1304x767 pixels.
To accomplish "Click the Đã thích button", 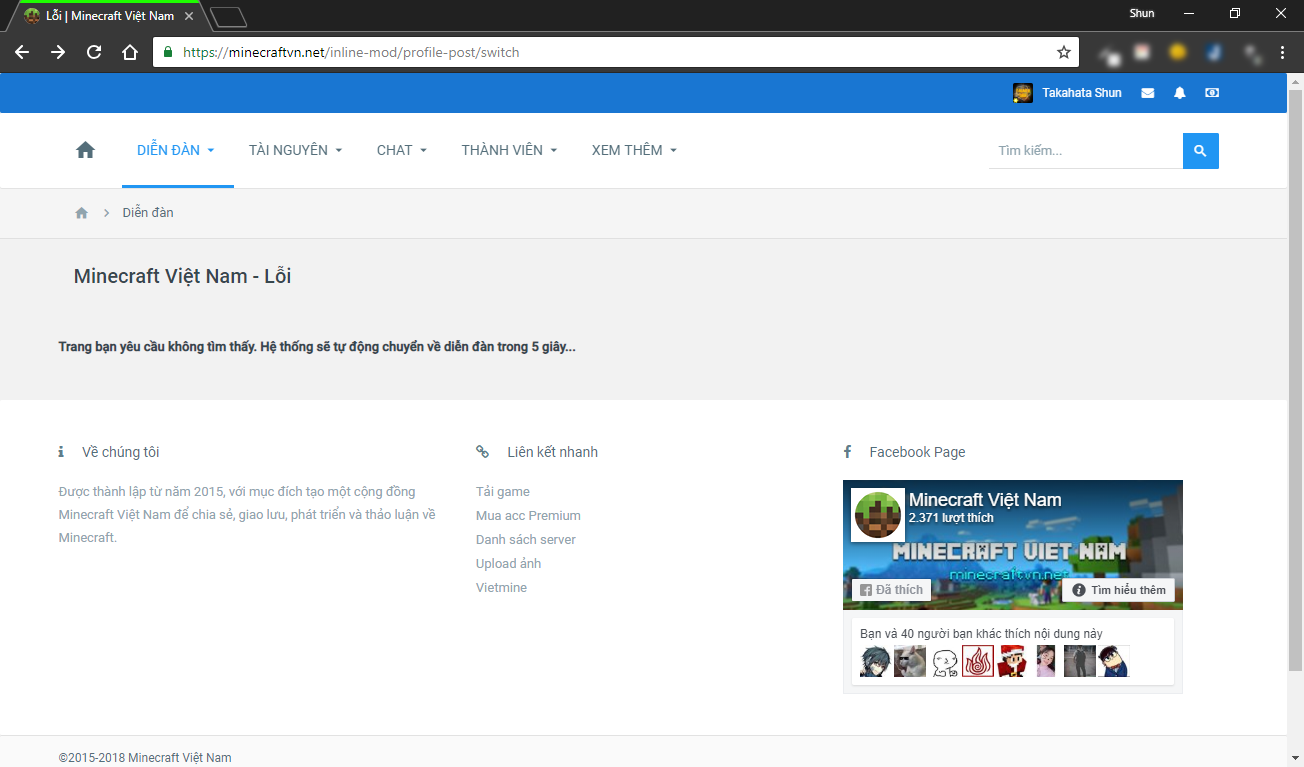I will [x=891, y=590].
